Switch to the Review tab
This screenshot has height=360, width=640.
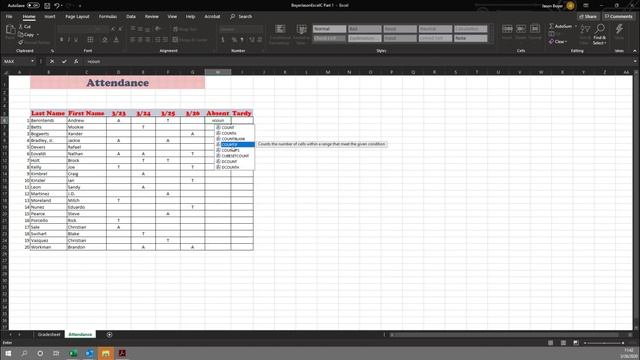pyautogui.click(x=151, y=16)
